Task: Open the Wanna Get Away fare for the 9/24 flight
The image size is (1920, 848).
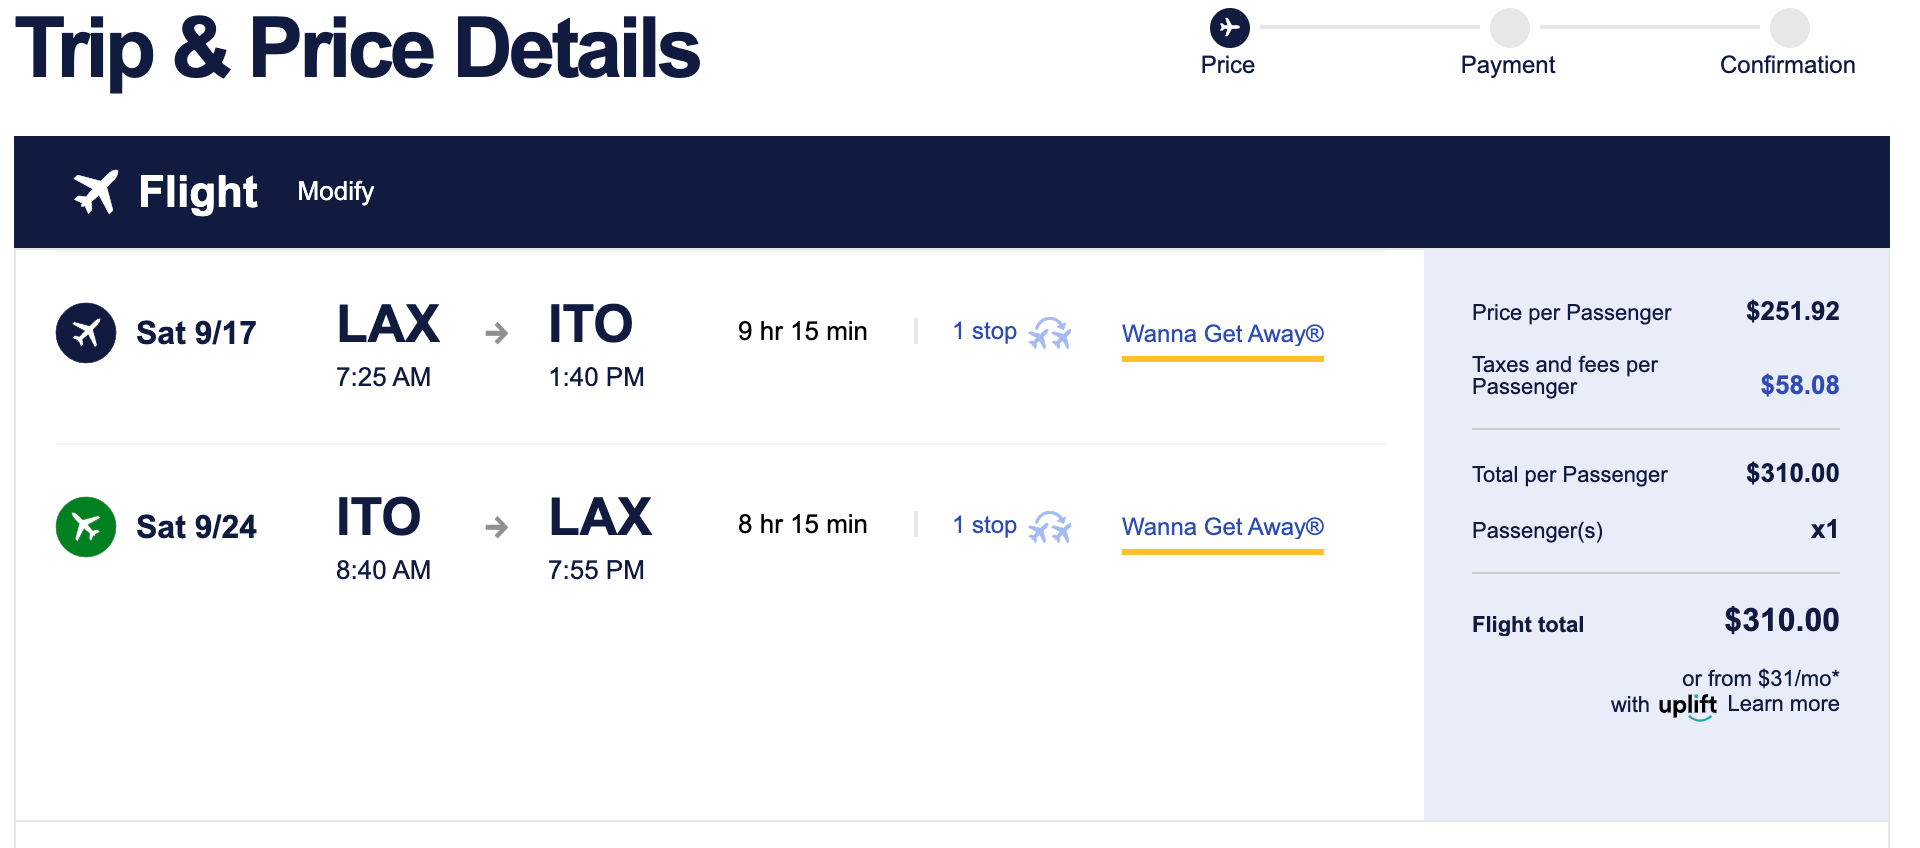Action: click(x=1222, y=527)
